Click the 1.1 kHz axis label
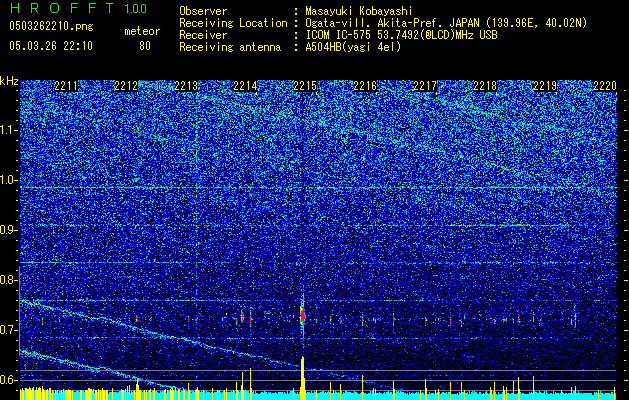The image size is (629, 400). tap(9, 130)
